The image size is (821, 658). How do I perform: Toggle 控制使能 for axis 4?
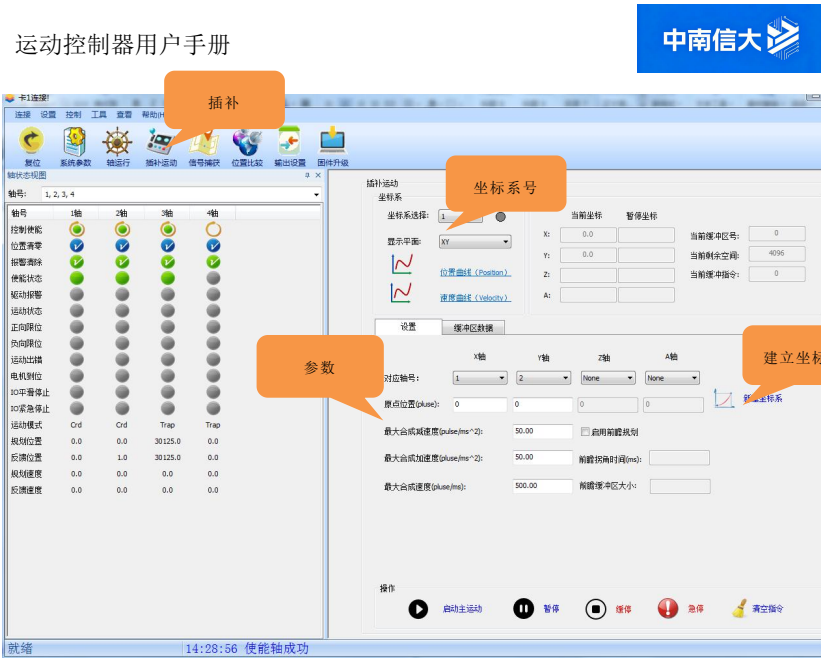[213, 229]
